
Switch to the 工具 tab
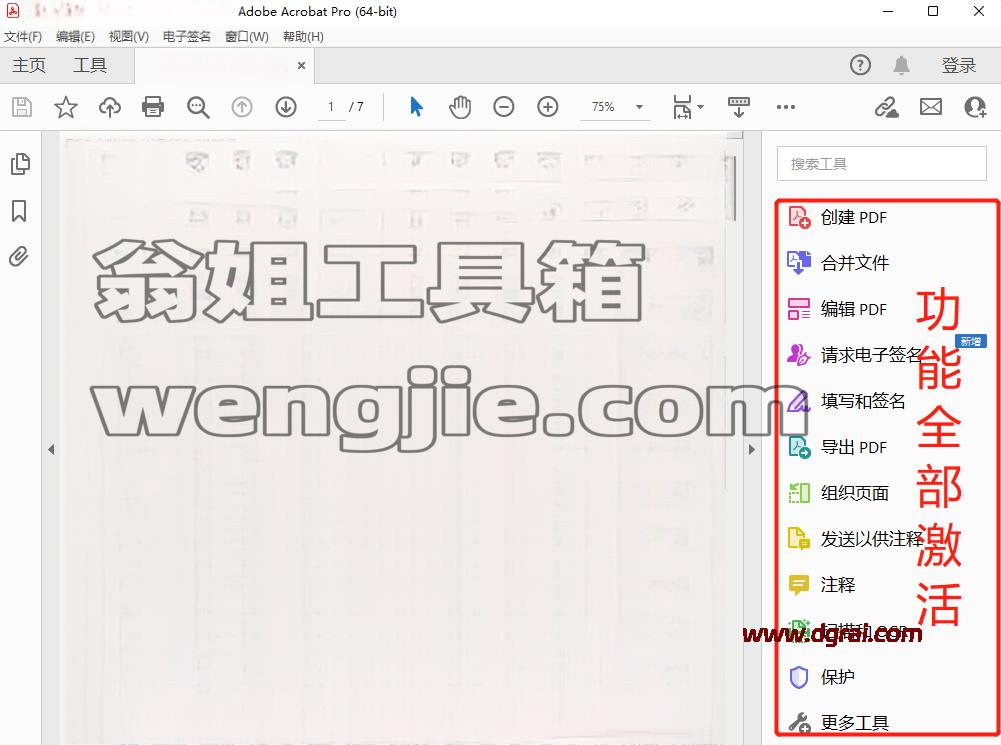point(89,65)
